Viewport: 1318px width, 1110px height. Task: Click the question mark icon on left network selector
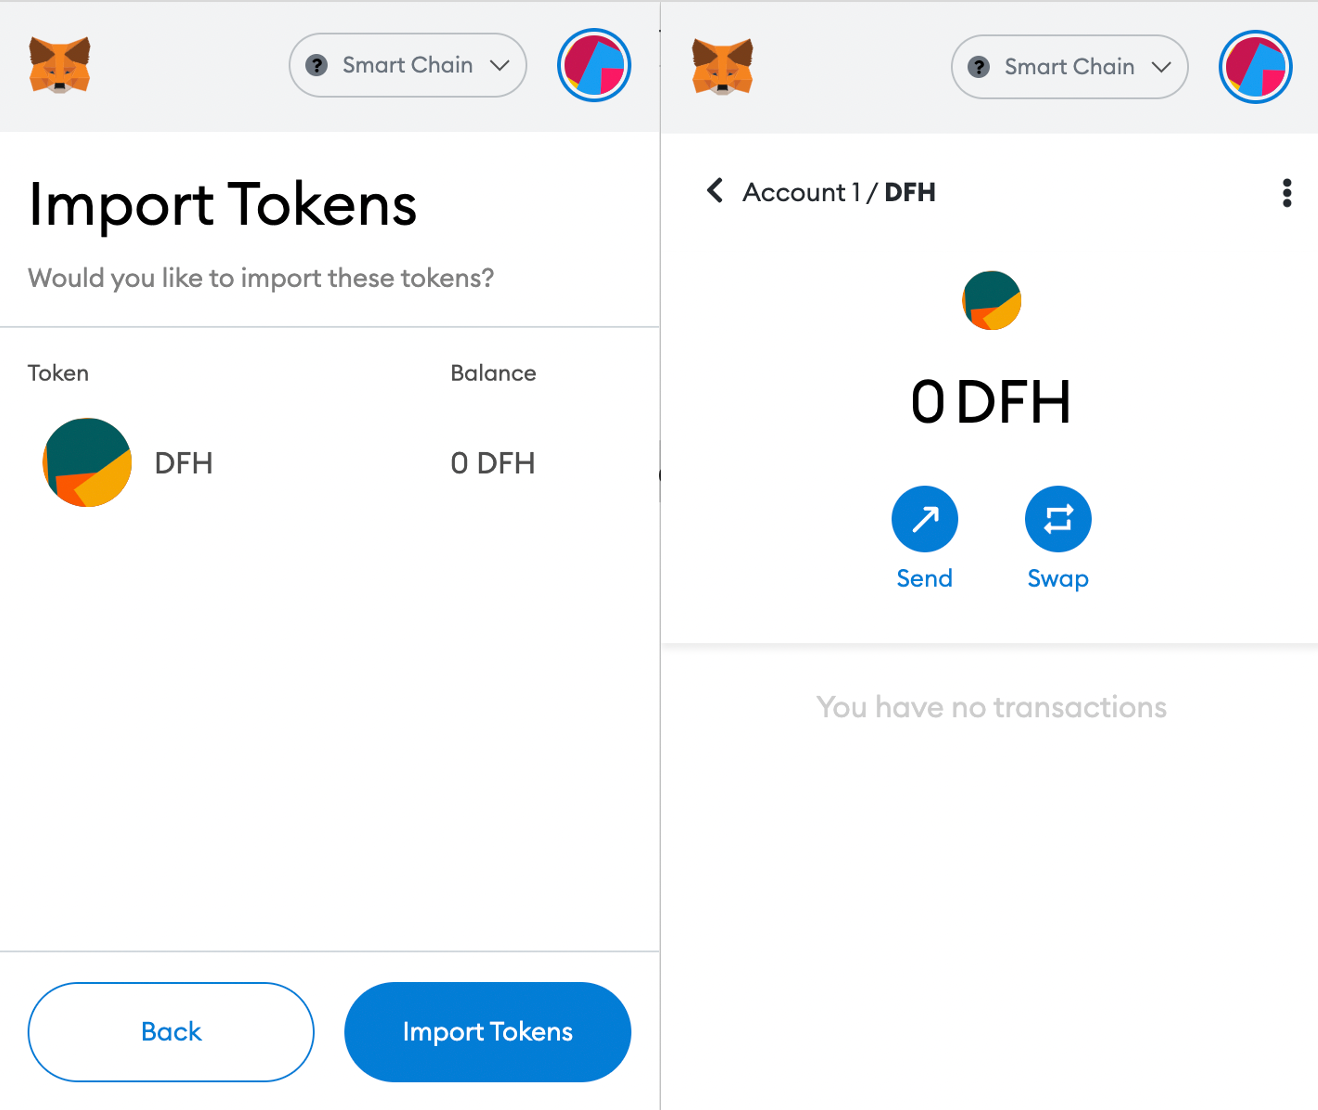317,65
